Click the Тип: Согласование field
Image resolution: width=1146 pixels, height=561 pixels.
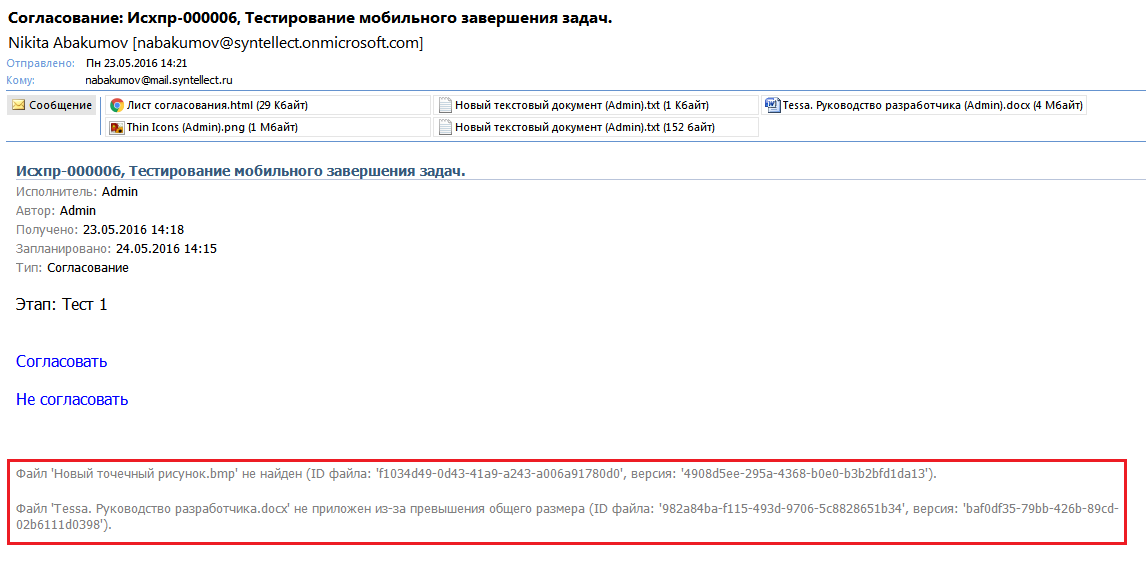point(72,267)
